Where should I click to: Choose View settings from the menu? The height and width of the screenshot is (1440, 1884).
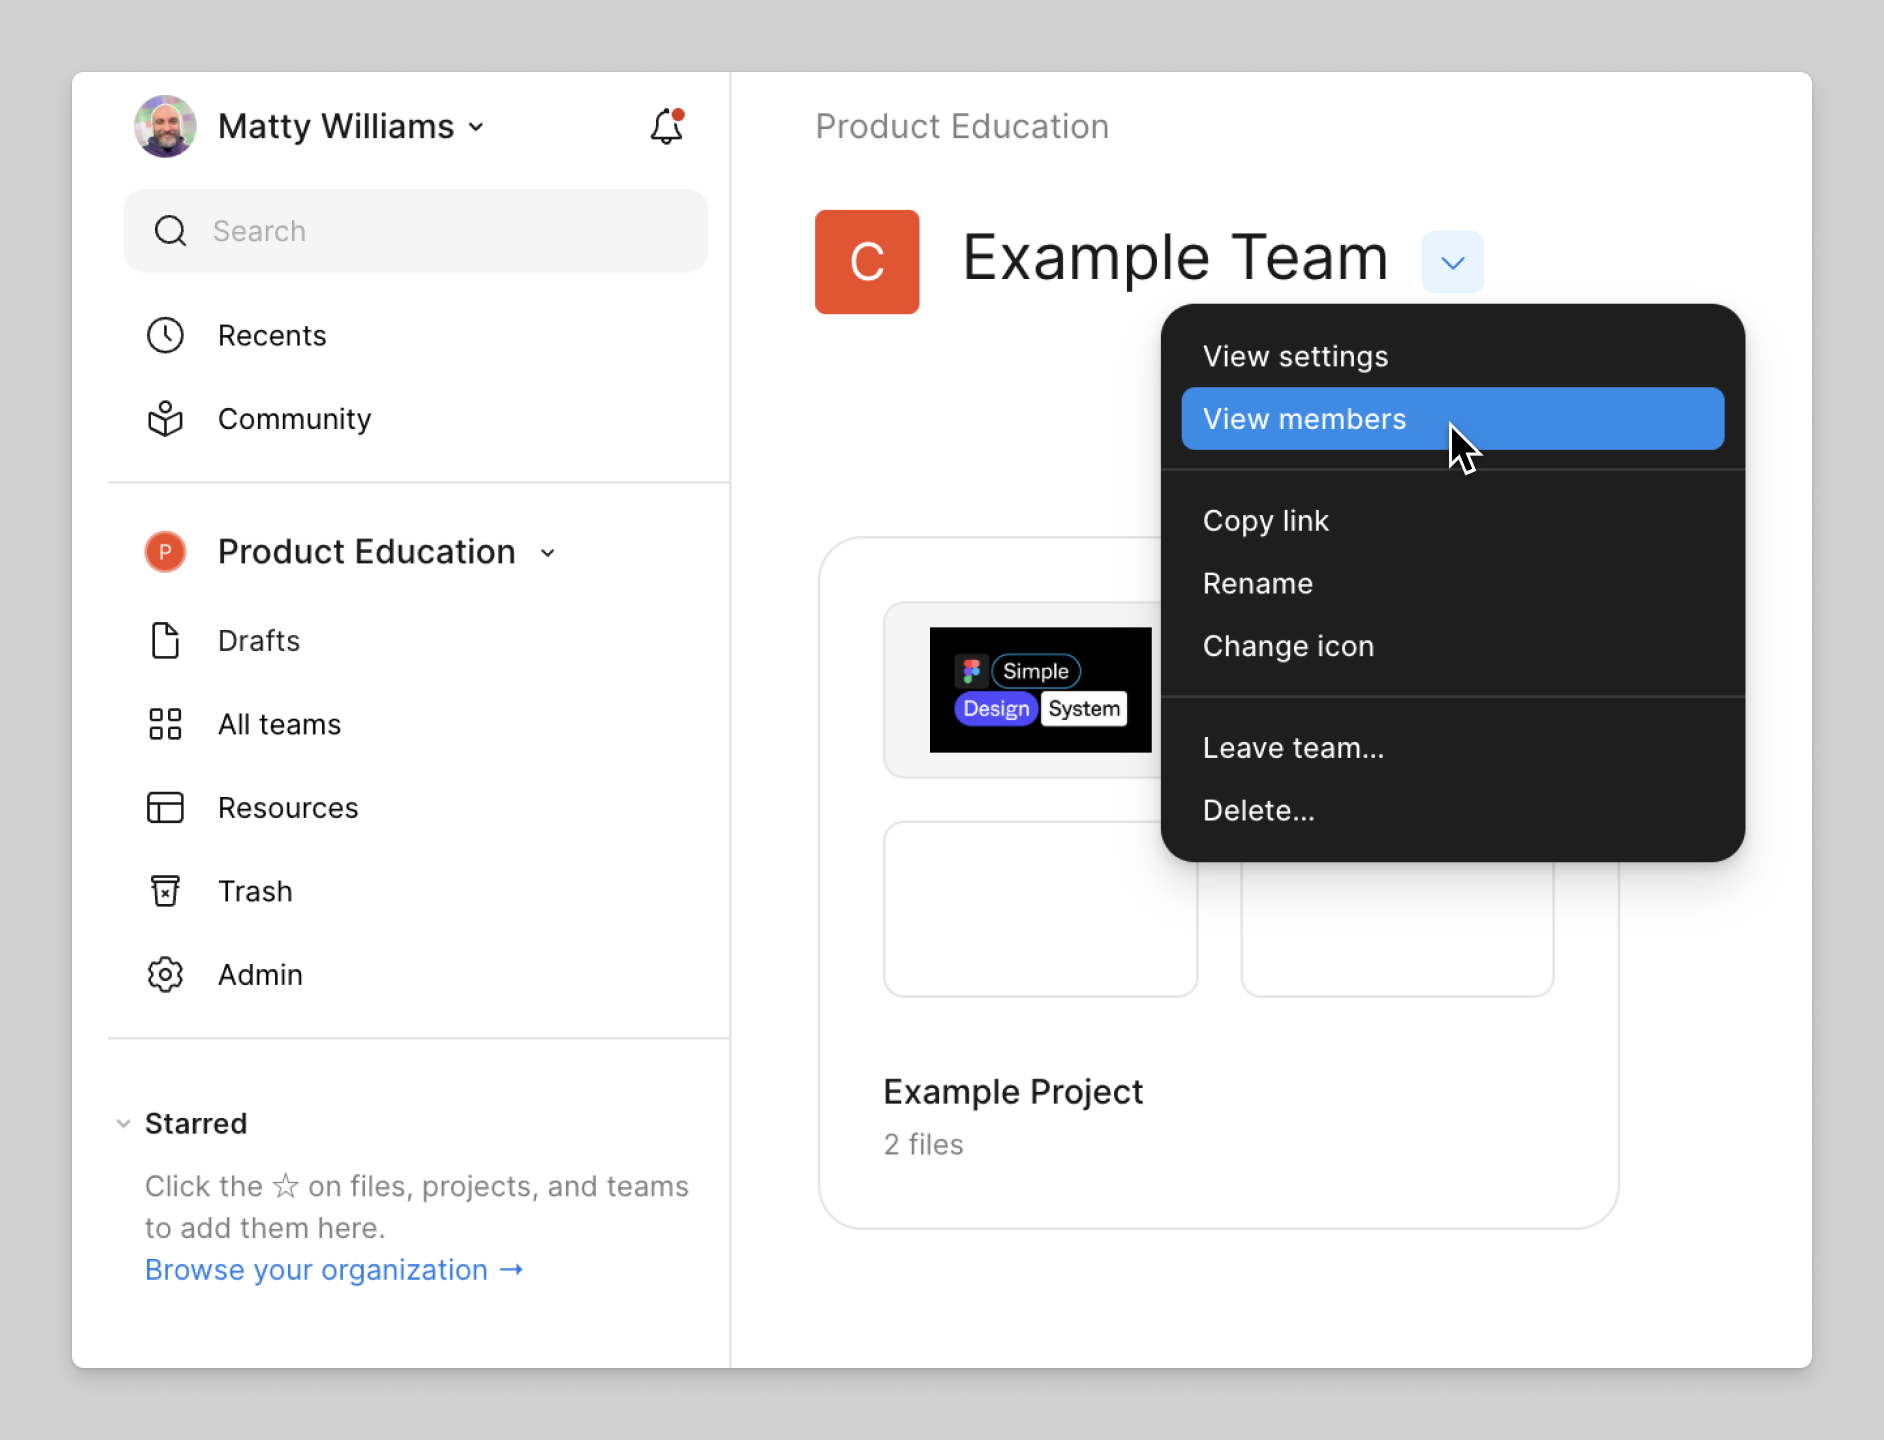[1295, 357]
